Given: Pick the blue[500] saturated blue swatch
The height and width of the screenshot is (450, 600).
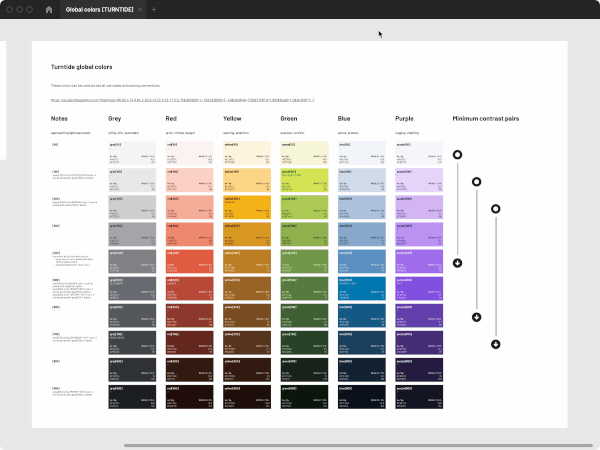Looking at the screenshot, I should click(x=362, y=289).
